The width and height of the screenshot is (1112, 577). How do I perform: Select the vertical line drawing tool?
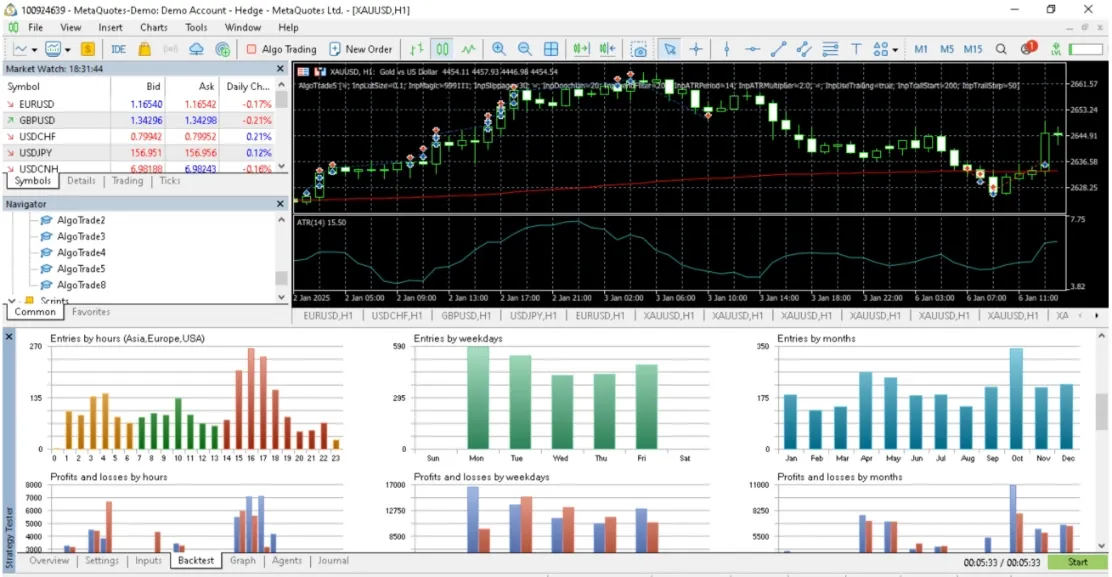click(x=726, y=49)
